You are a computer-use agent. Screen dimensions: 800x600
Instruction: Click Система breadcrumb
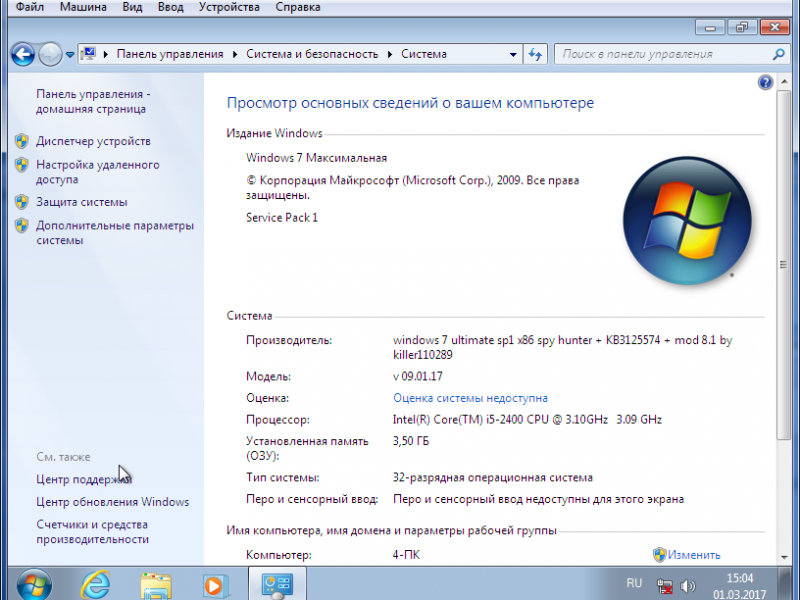click(423, 54)
